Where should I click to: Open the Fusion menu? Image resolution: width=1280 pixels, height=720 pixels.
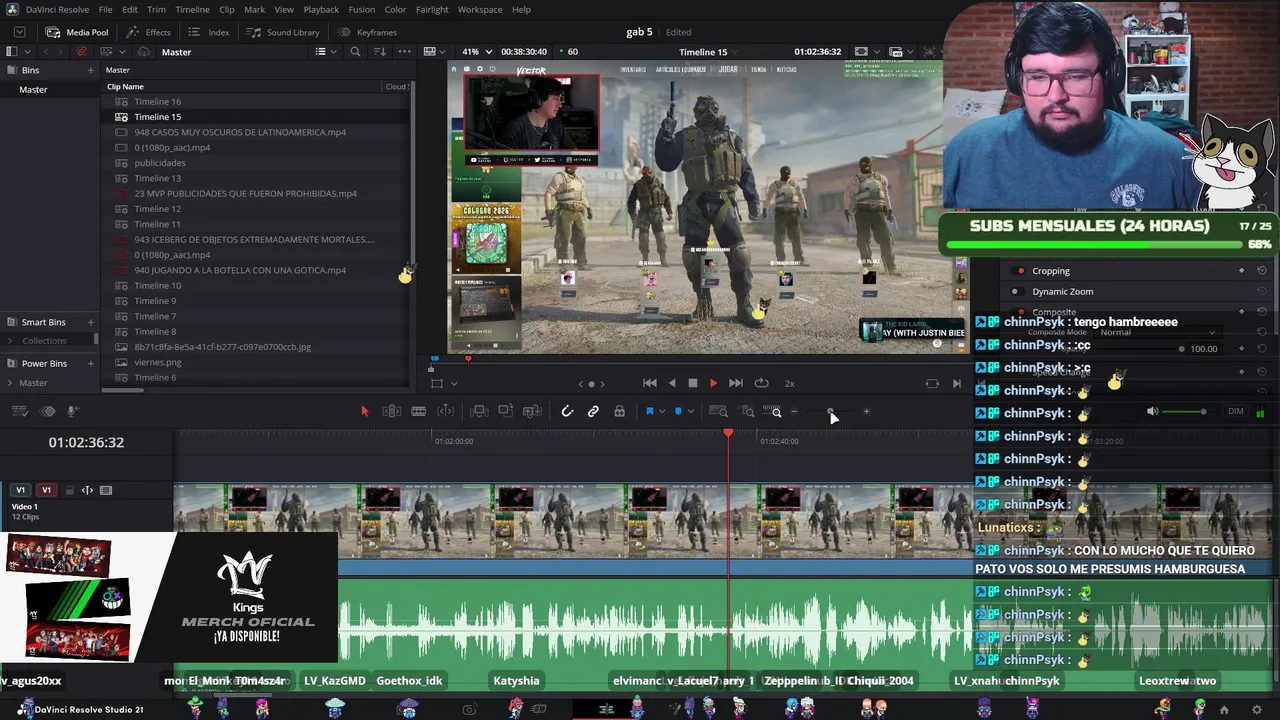pyautogui.click(x=362, y=10)
